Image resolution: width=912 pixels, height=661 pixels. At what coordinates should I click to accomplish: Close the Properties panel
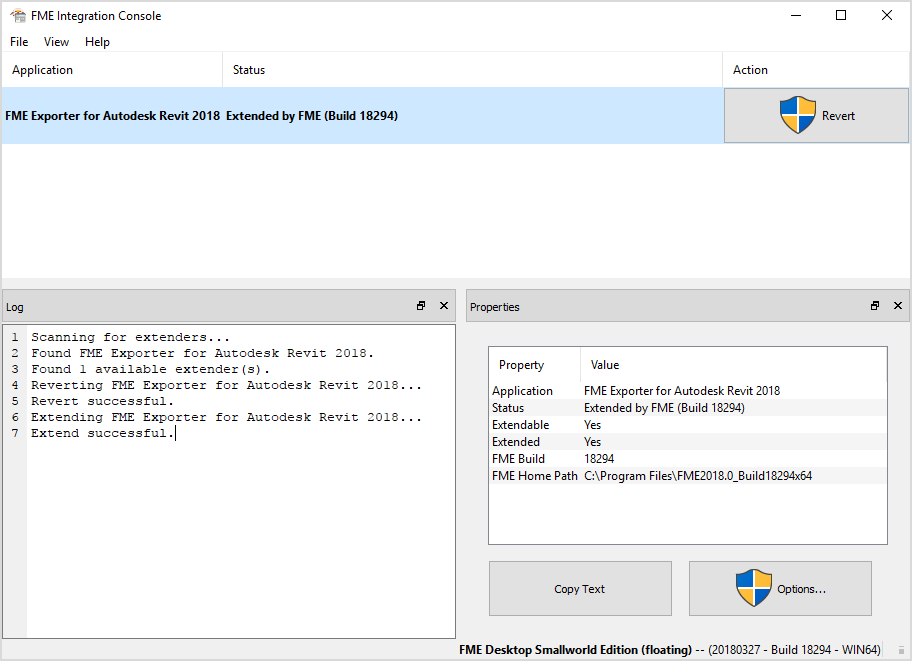[x=897, y=305]
